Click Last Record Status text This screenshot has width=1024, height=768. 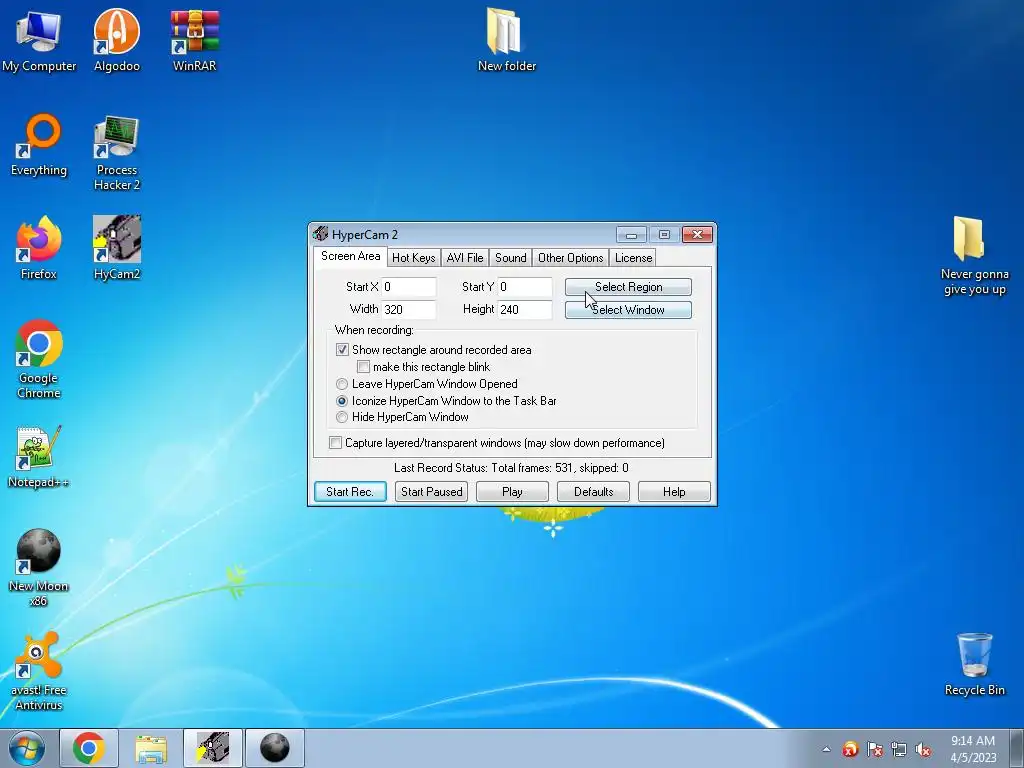(511, 468)
